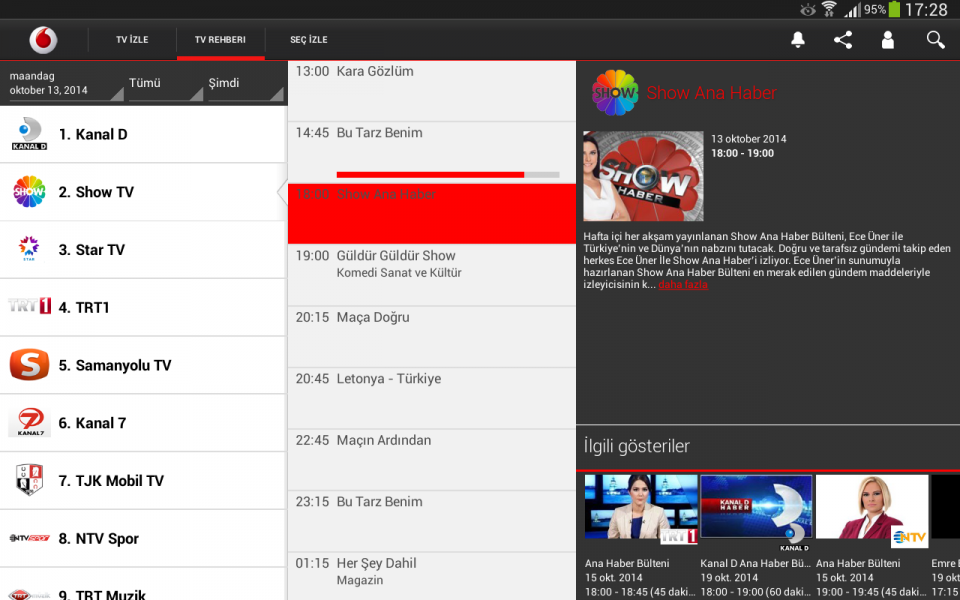Tap the 17:28 clock in status bar
Image resolution: width=960 pixels, height=600 pixels.
coord(926,10)
